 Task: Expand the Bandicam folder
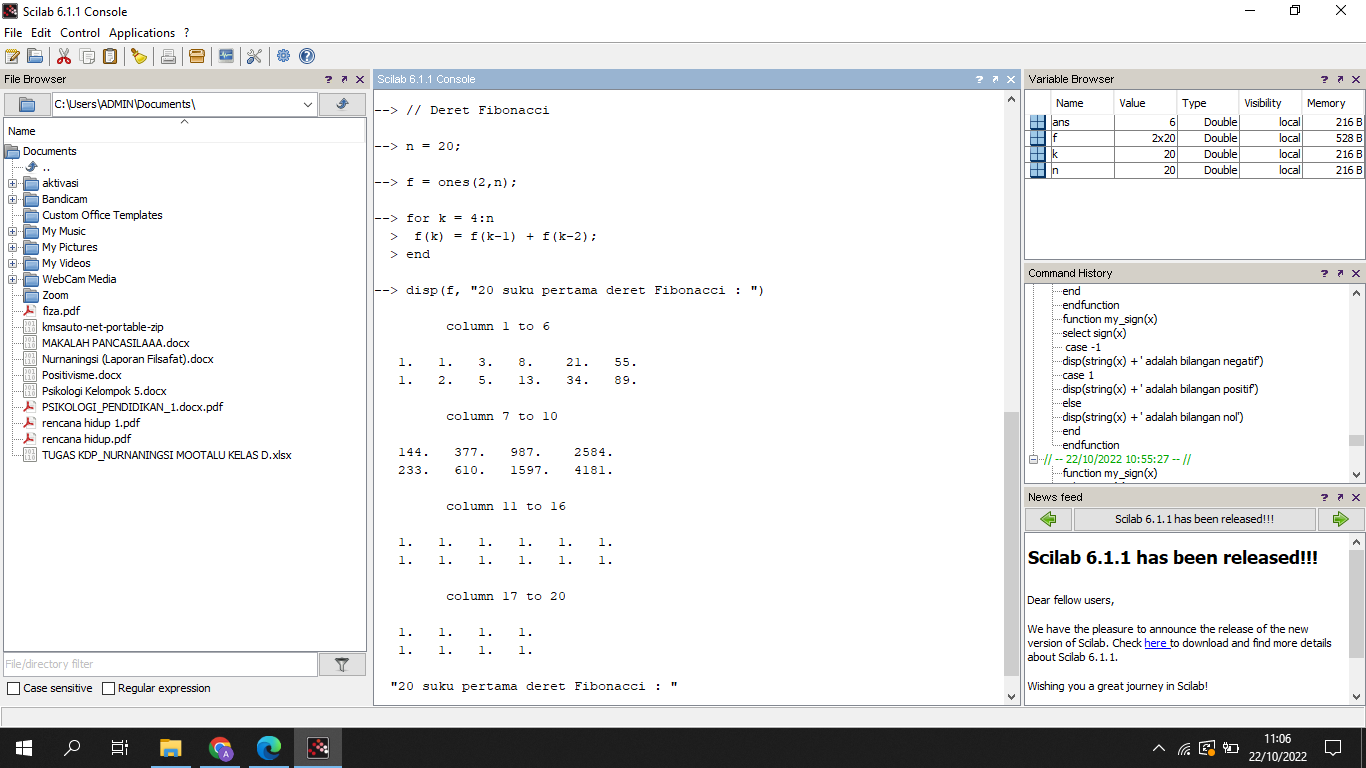(x=12, y=199)
